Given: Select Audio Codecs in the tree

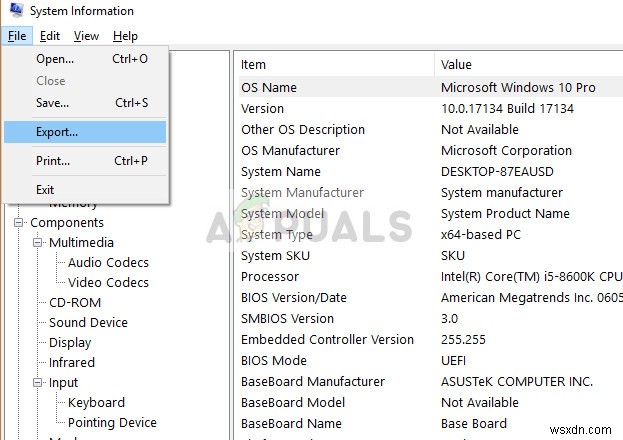Looking at the screenshot, I should [108, 263].
